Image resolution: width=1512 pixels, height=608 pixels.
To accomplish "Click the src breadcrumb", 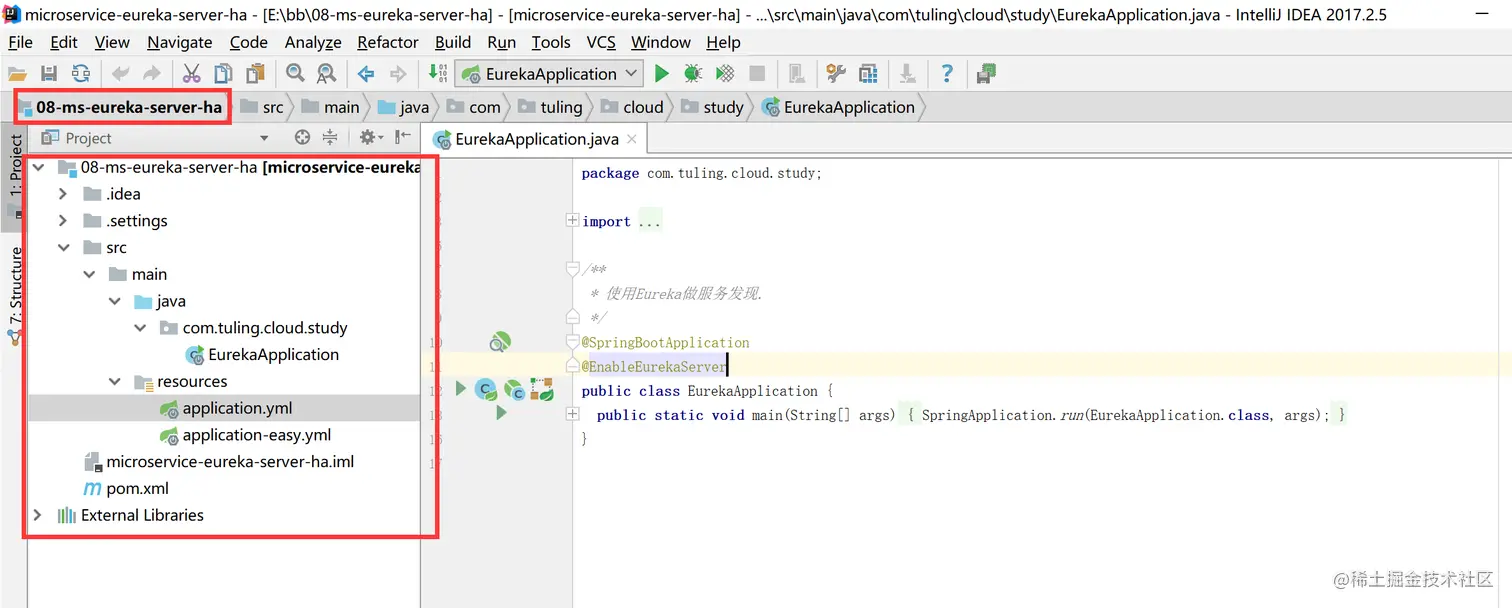I will point(262,107).
